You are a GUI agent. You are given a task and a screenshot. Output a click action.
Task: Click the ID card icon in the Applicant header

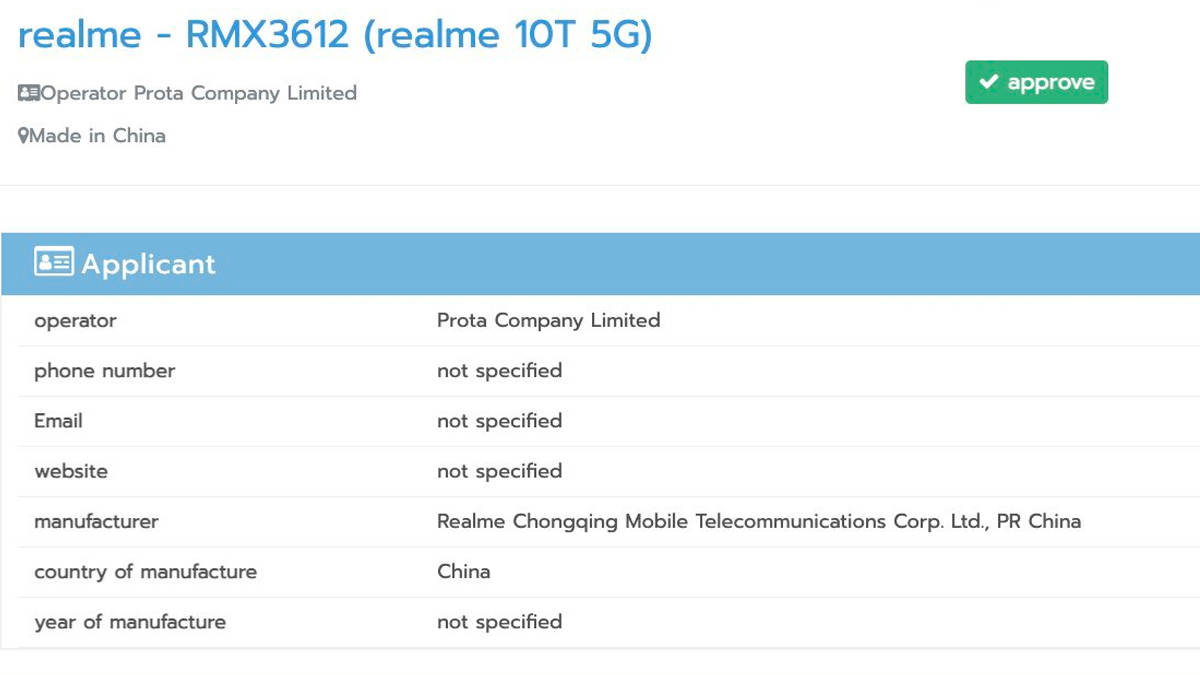pyautogui.click(x=55, y=261)
